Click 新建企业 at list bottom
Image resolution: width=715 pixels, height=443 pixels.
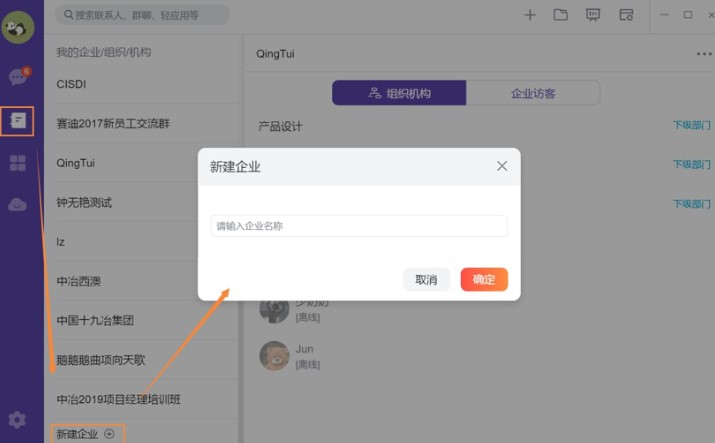click(77, 434)
